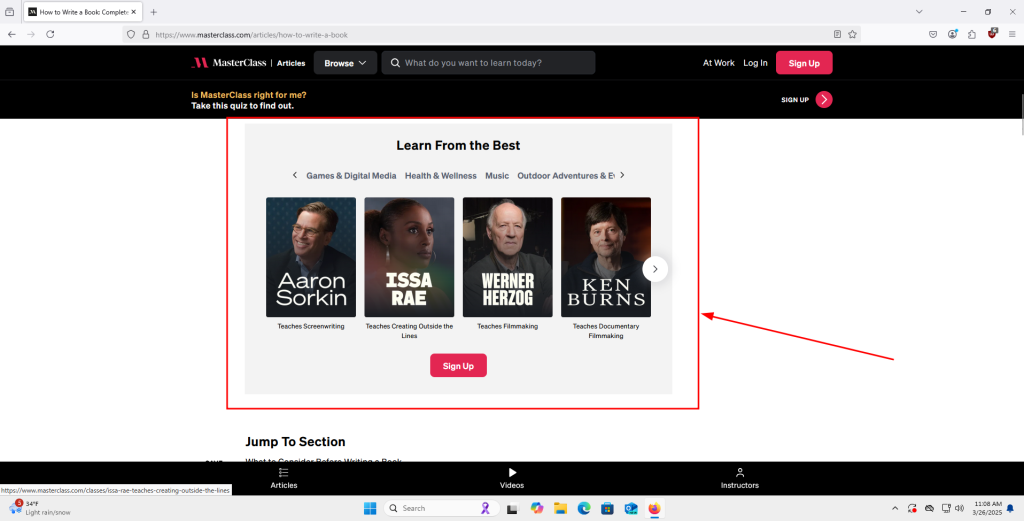Bookmark this page with the star icon
Image resolution: width=1024 pixels, height=521 pixels.
(x=852, y=35)
